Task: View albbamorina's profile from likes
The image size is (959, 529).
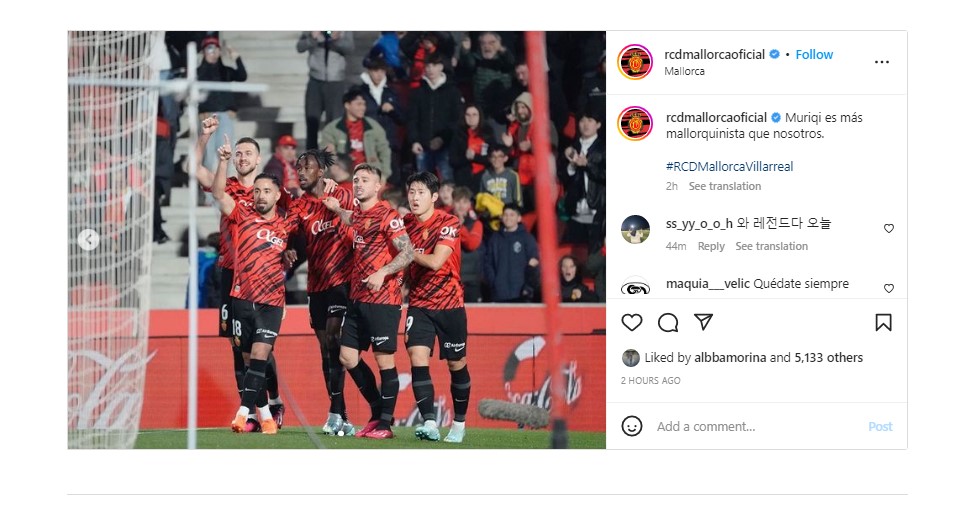Action: pyautogui.click(x=730, y=358)
